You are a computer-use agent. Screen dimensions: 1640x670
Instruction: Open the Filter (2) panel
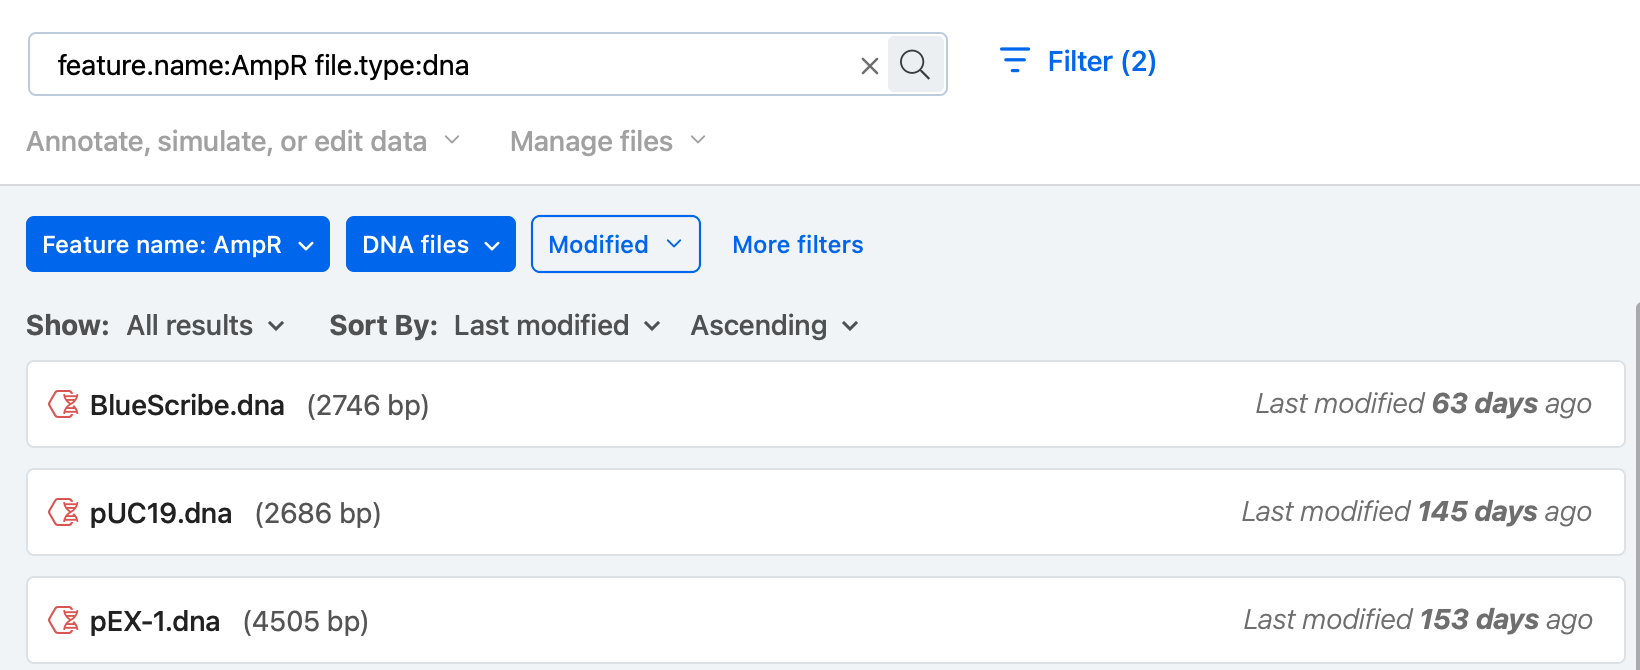point(1101,62)
